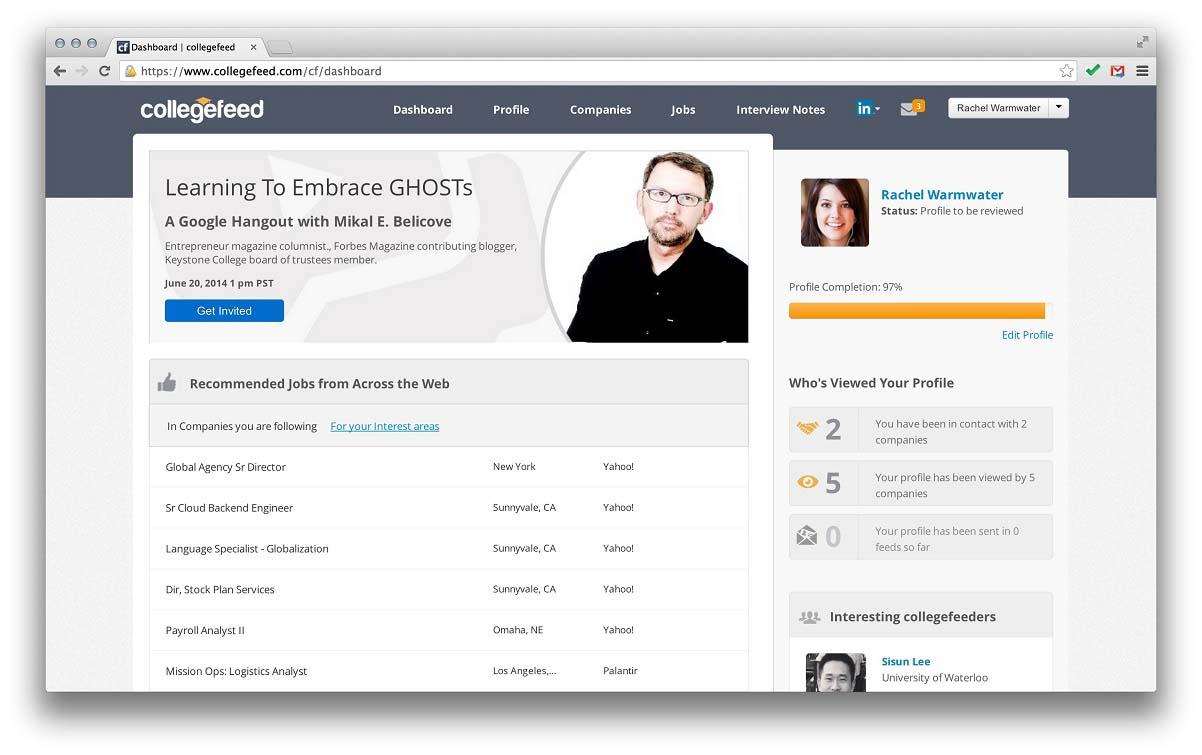This screenshot has width=1202, height=755.
Task: Click the Edit Profile link
Action: tap(1027, 335)
